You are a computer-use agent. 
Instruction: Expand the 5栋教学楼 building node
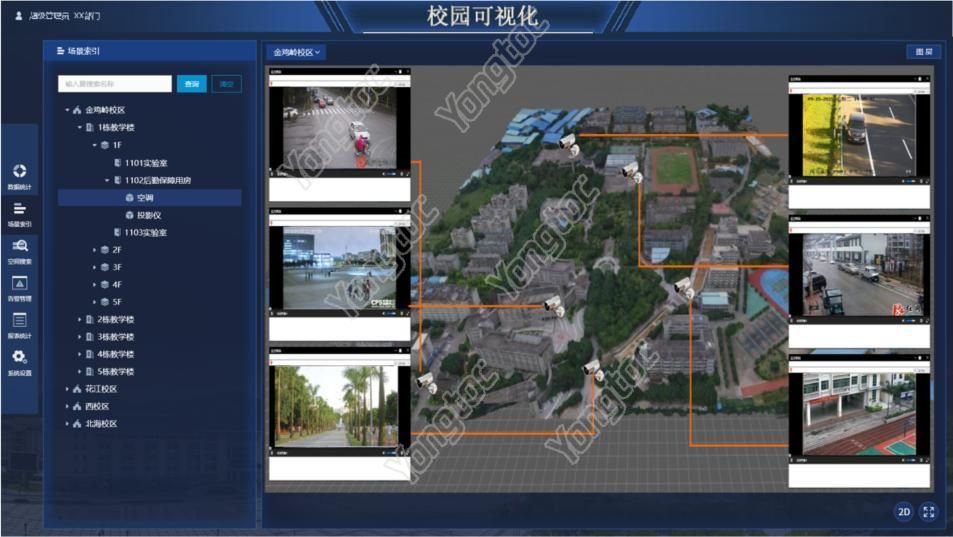pyautogui.click(x=80, y=372)
